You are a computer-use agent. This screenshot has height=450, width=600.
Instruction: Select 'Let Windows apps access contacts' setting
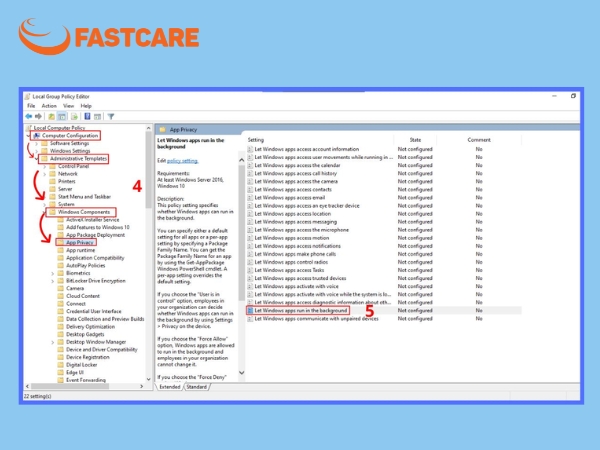click(293, 189)
